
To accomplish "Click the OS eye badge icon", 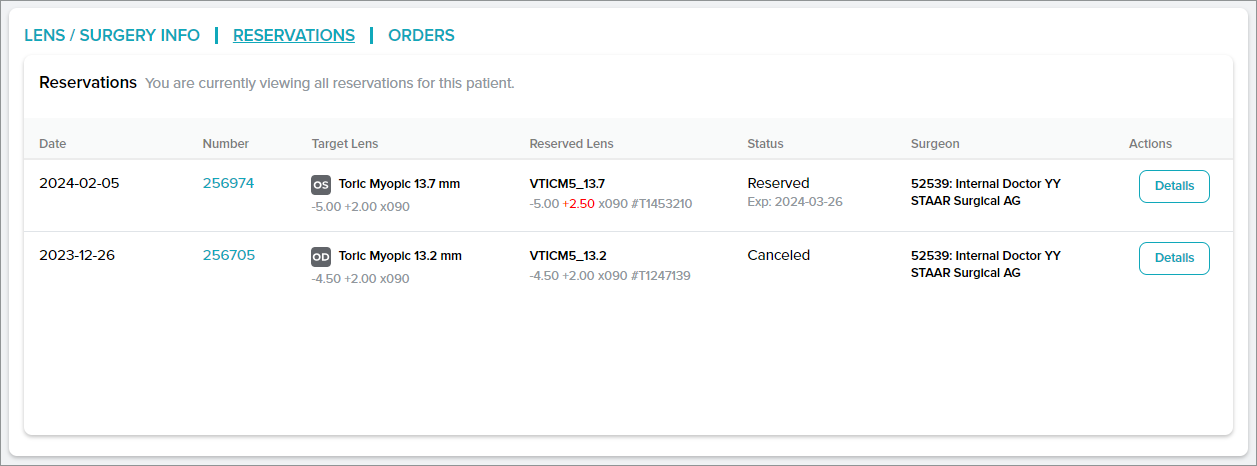I will (x=321, y=185).
